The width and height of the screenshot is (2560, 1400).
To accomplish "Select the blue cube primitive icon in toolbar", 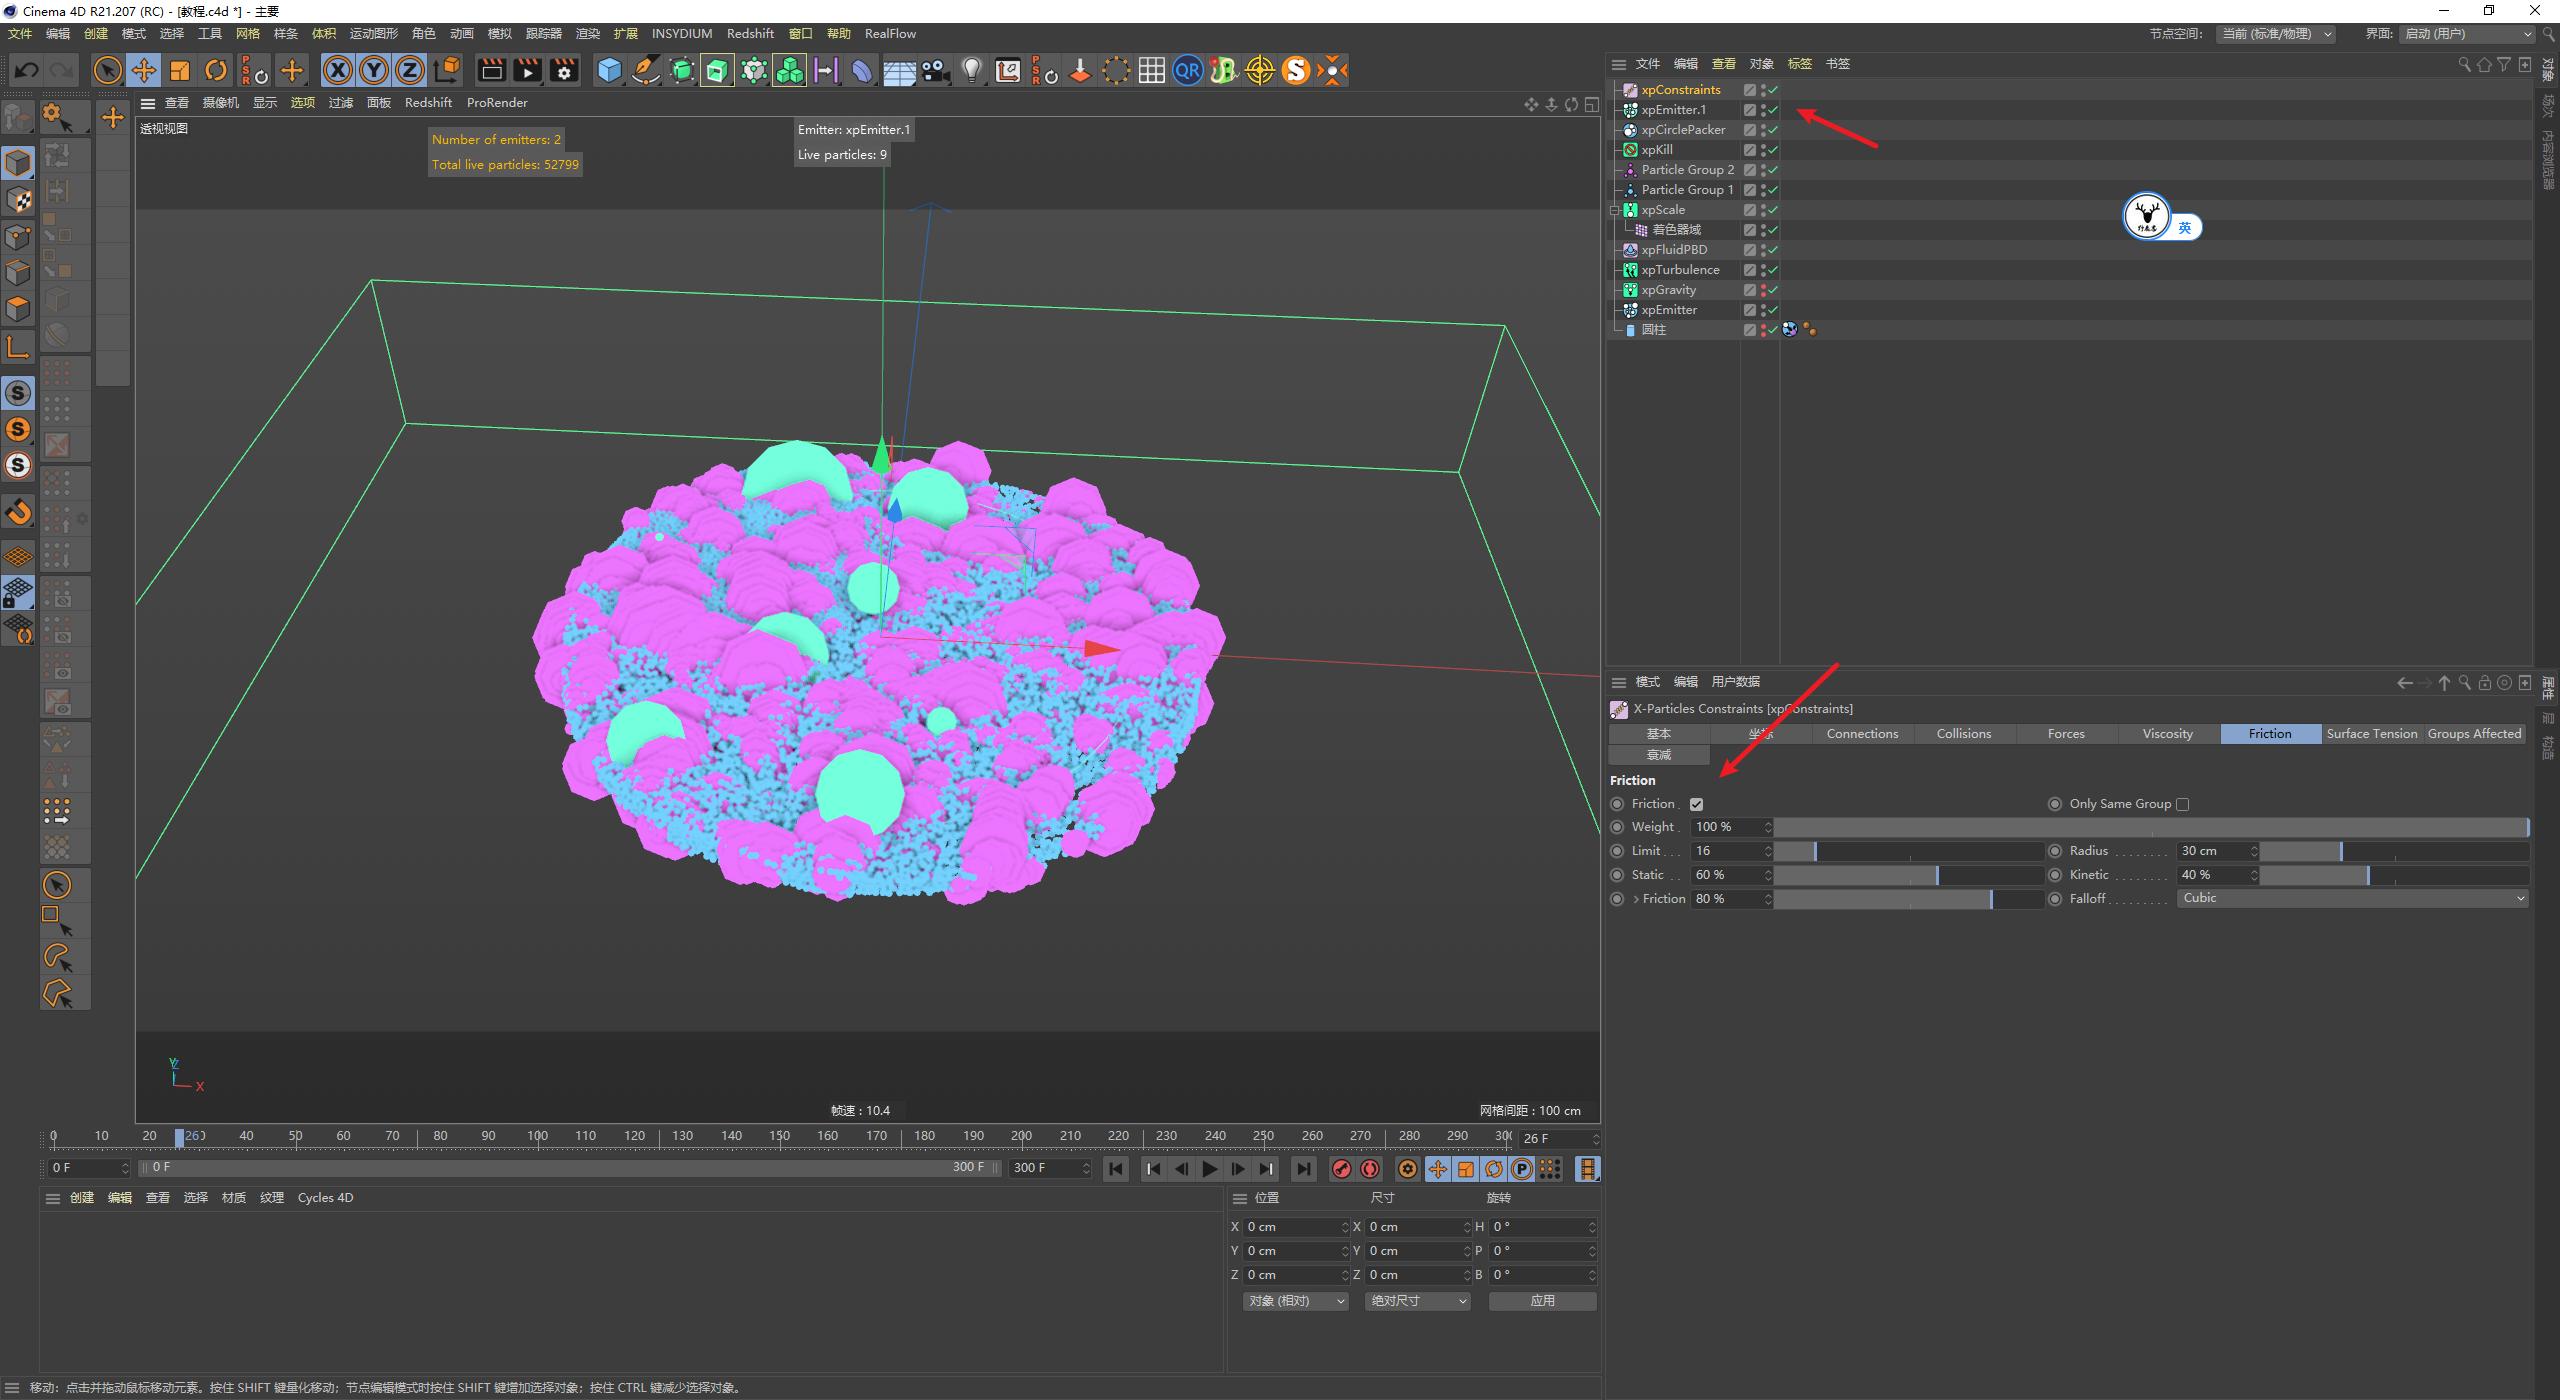I will click(x=608, y=70).
